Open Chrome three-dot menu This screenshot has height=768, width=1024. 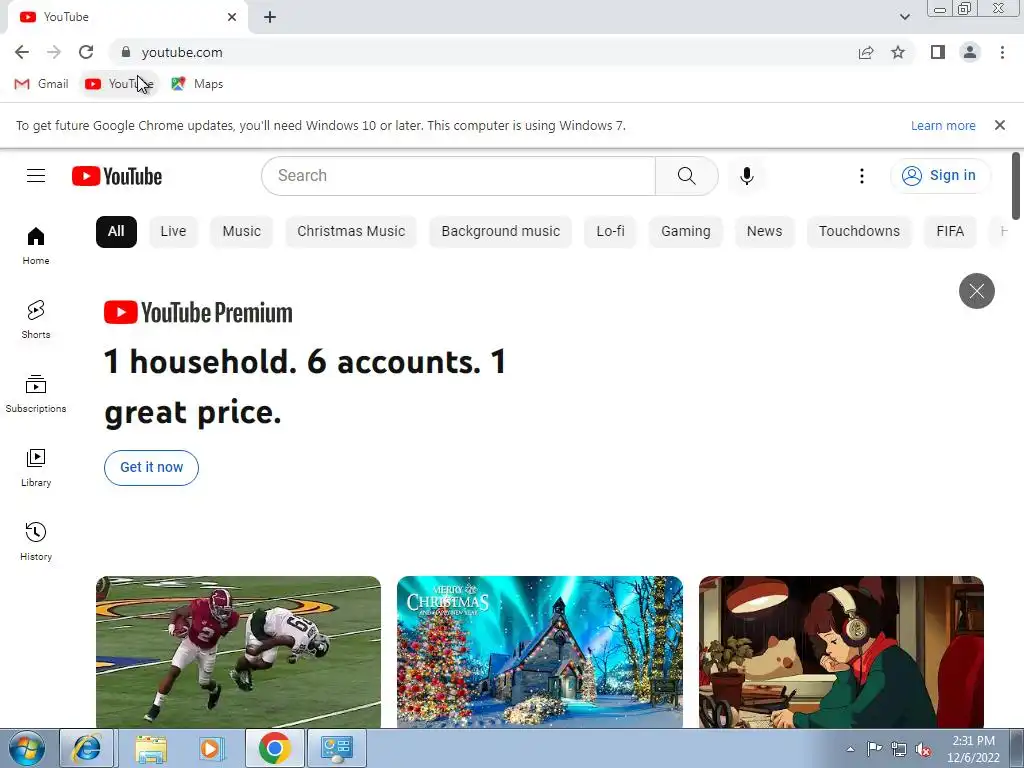[x=1002, y=52]
